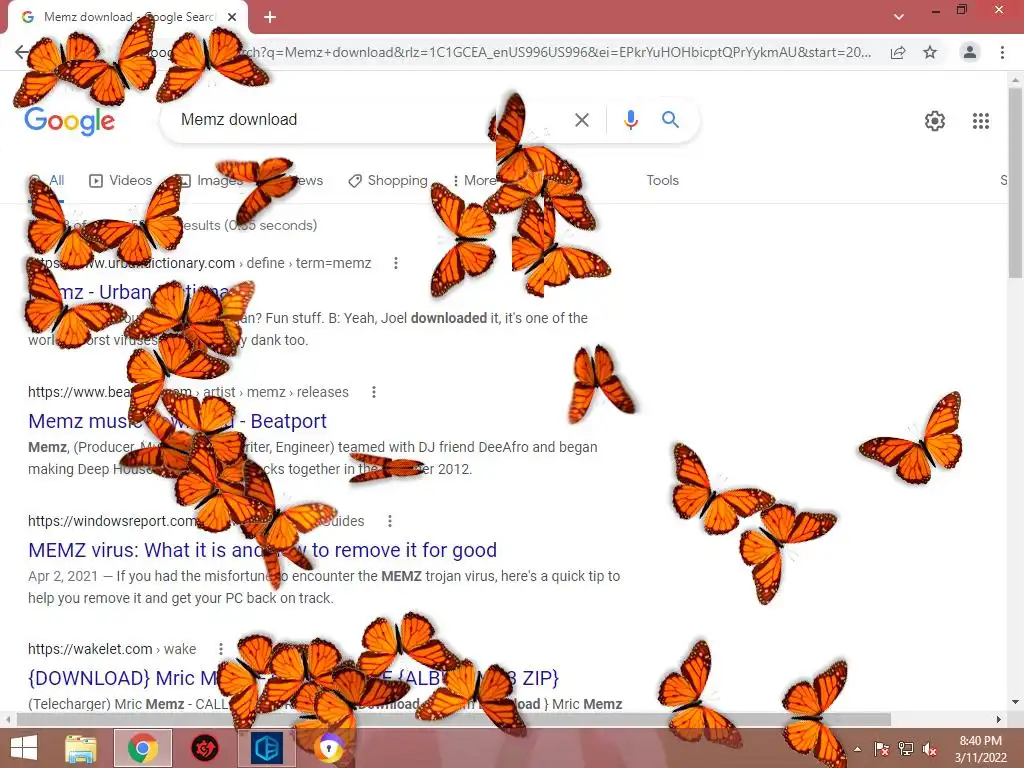Show hidden system tray icons
Screen dimensions: 1024x768
pos(857,748)
